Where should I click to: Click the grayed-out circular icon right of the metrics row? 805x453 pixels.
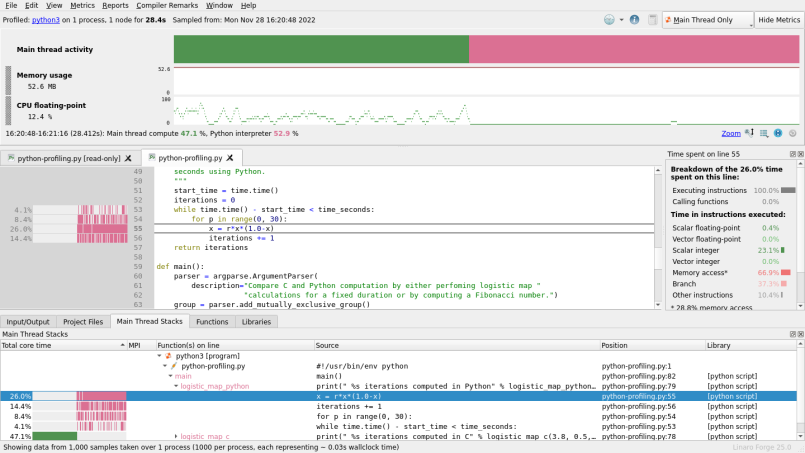(793, 133)
